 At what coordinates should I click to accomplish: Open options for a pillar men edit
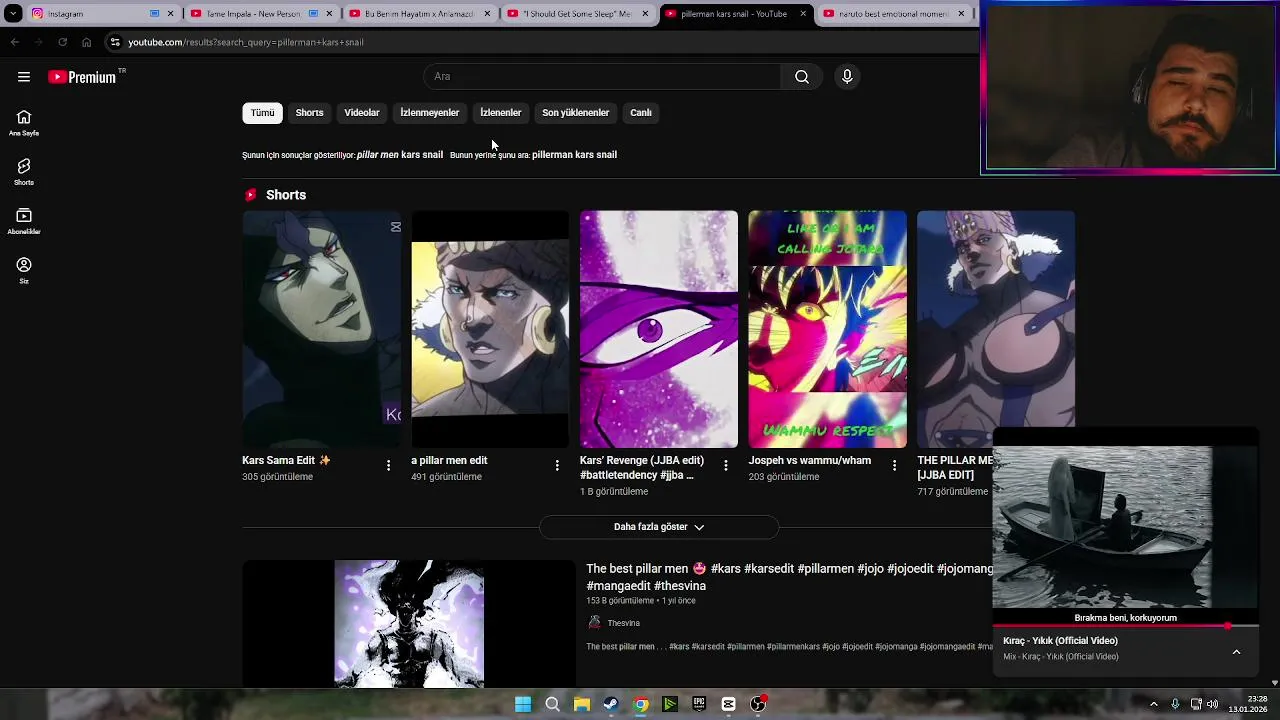point(557,465)
